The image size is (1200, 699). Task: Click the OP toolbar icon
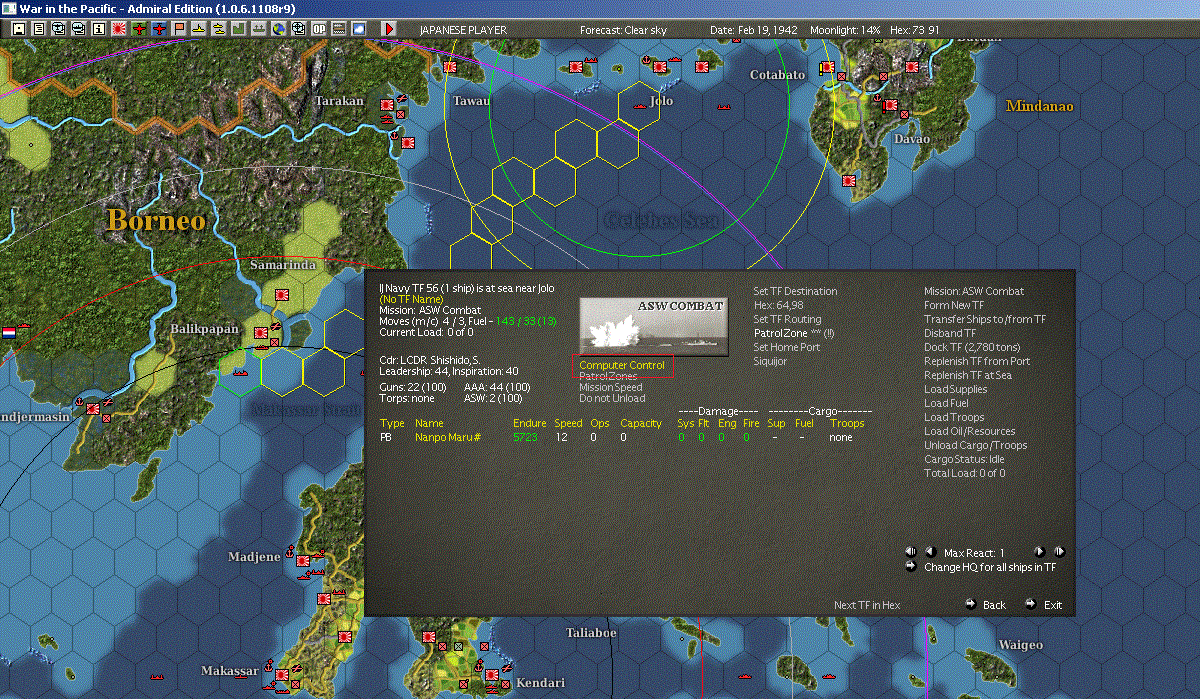point(318,29)
